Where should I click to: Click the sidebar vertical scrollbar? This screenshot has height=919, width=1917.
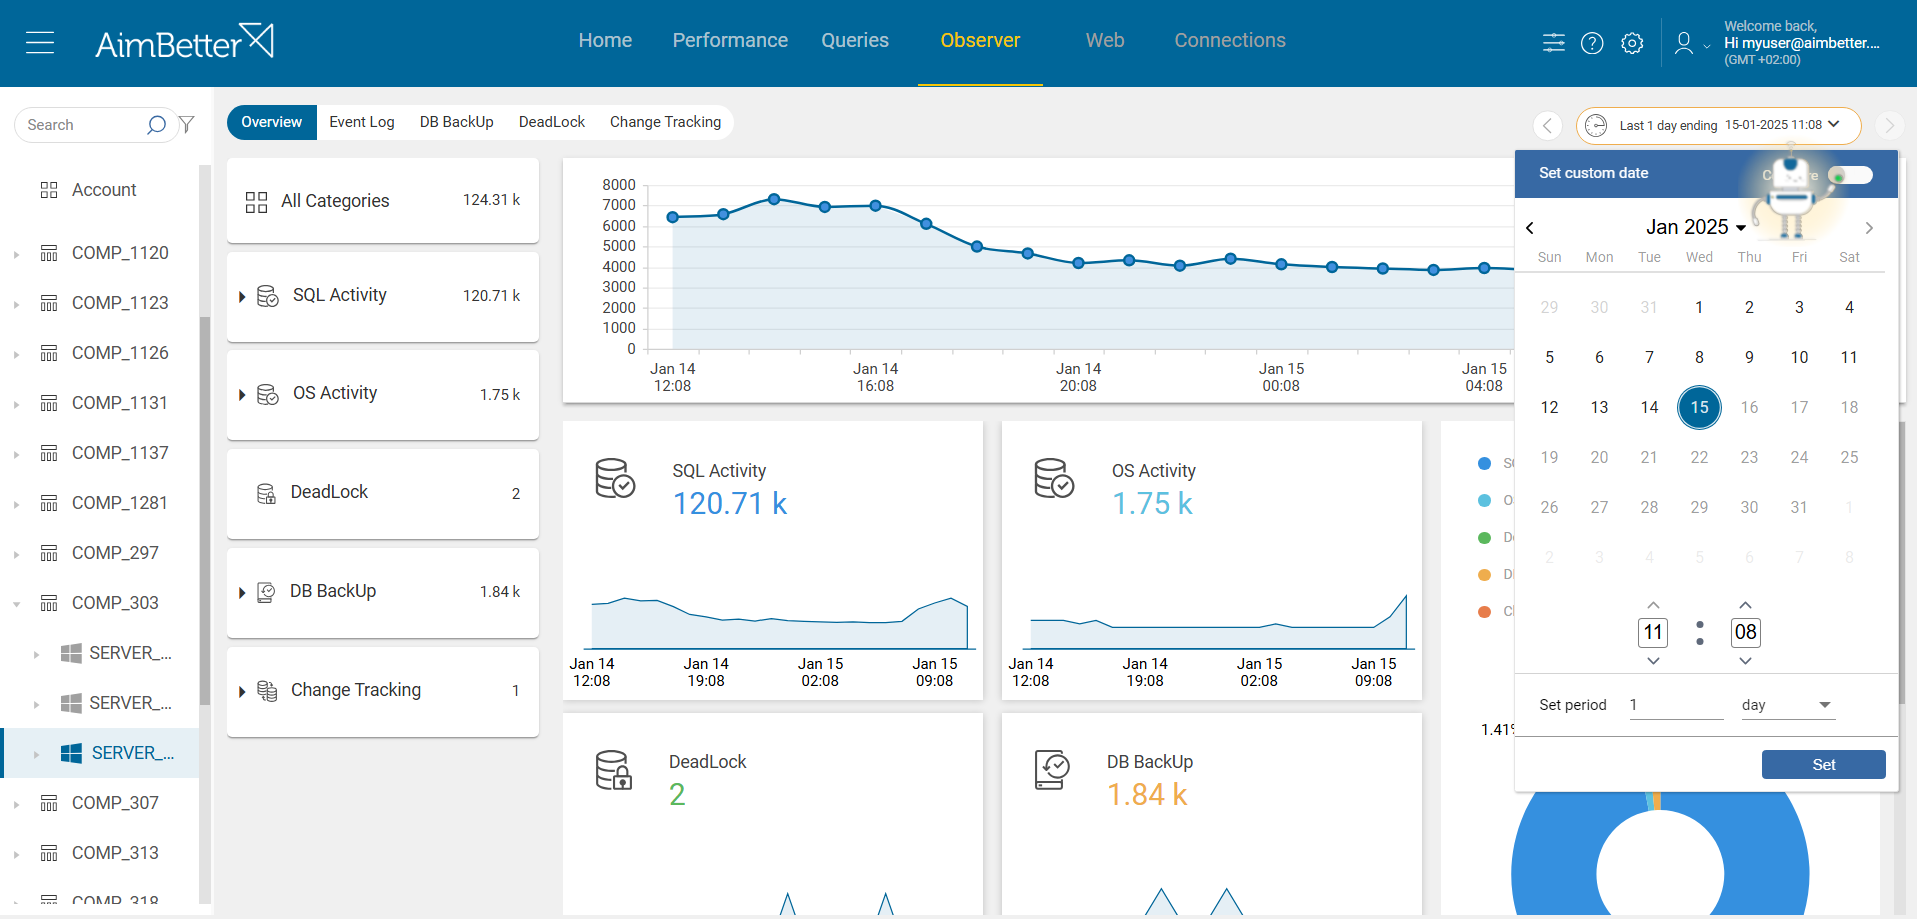click(x=205, y=510)
